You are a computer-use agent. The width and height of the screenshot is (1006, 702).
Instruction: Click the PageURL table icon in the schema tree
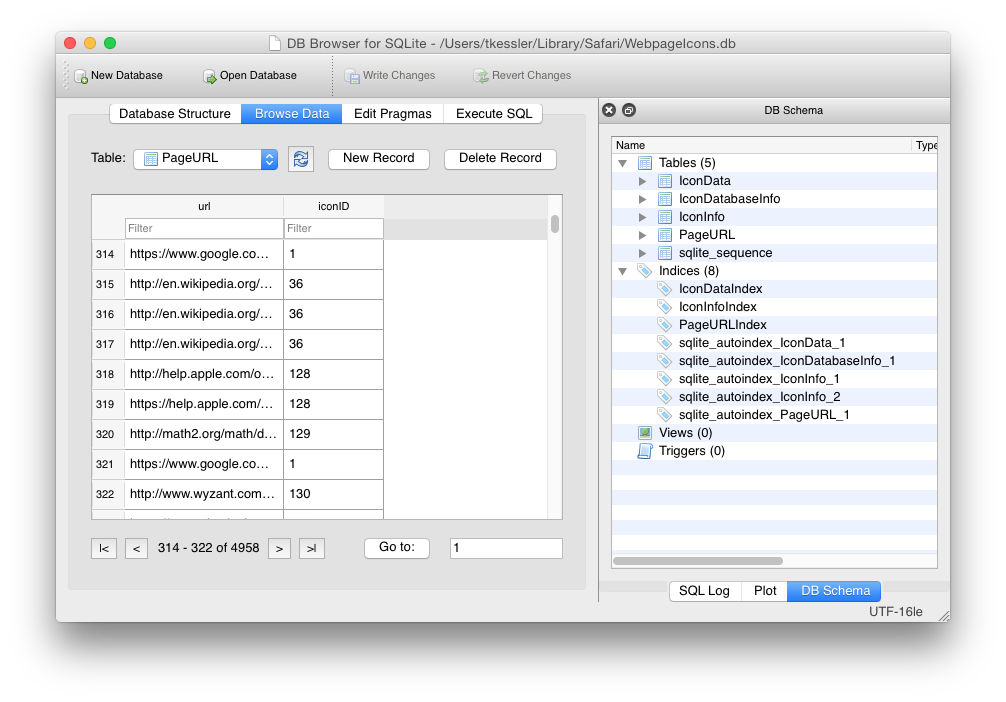[665, 235]
